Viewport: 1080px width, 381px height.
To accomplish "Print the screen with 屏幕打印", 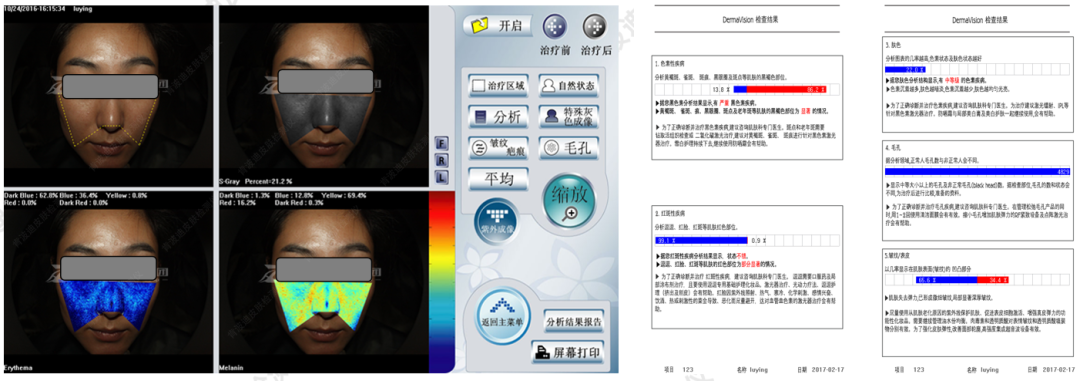I will click(569, 351).
